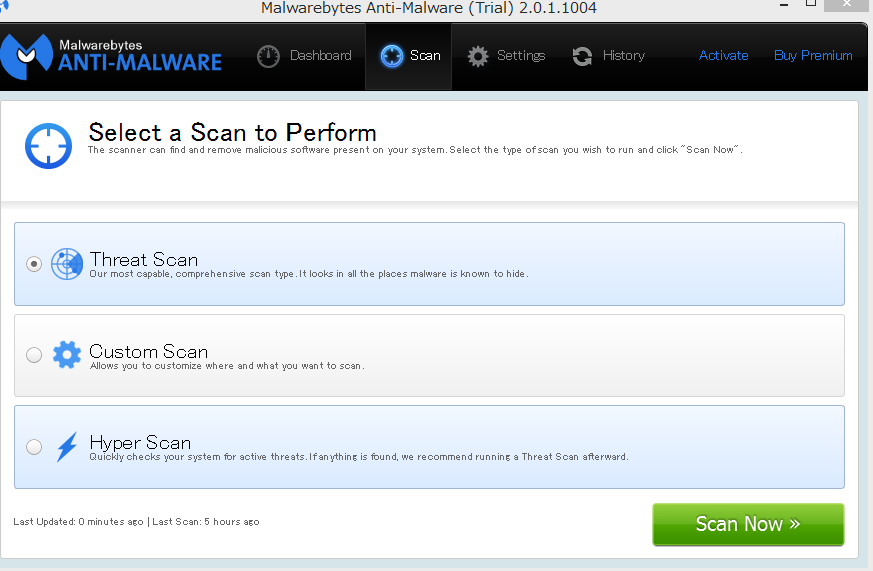
Task: Open the Settings tab
Action: coord(506,56)
